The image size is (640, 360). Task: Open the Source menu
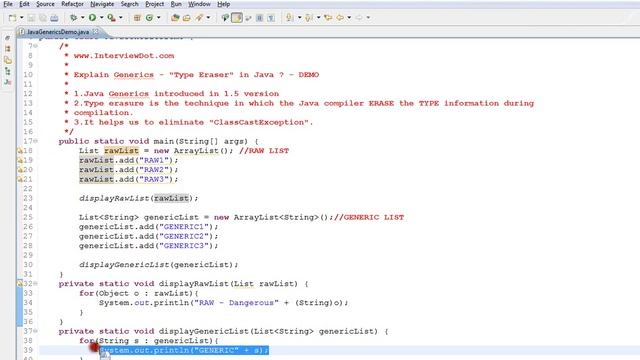(45, 4)
